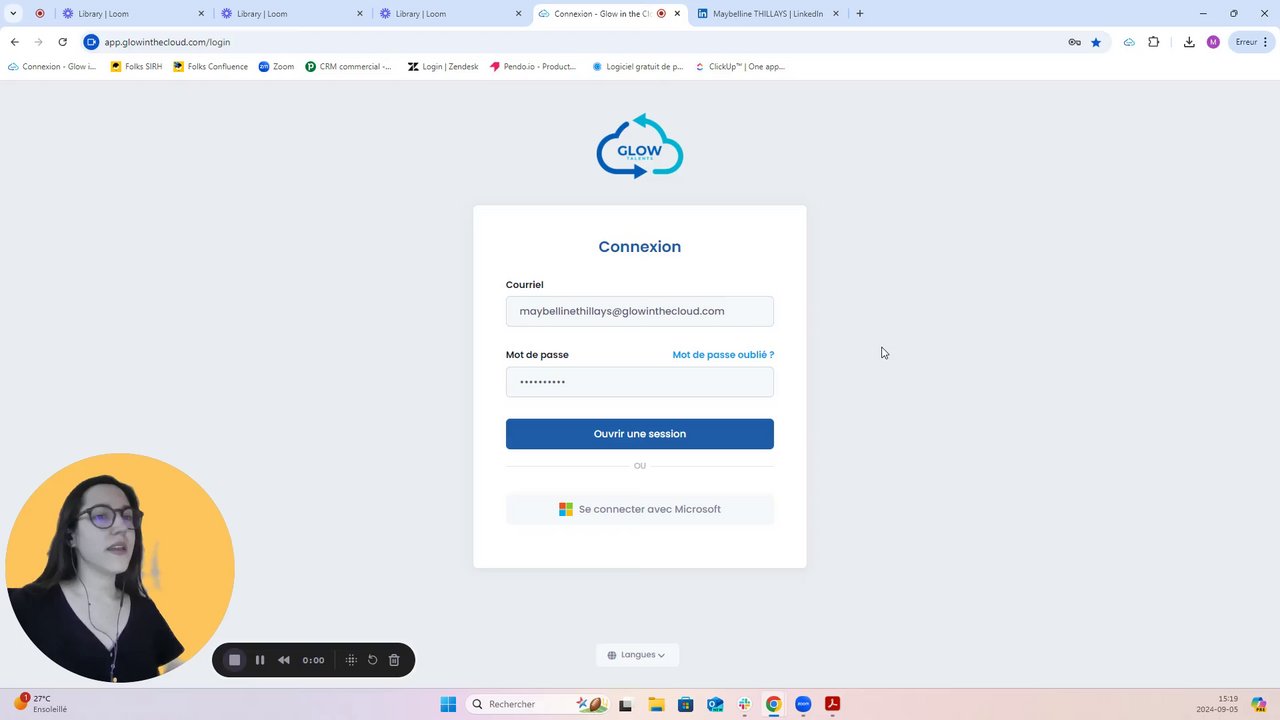Open the Chrome extensions puzzle icon
The image size is (1280, 720).
[x=1154, y=42]
